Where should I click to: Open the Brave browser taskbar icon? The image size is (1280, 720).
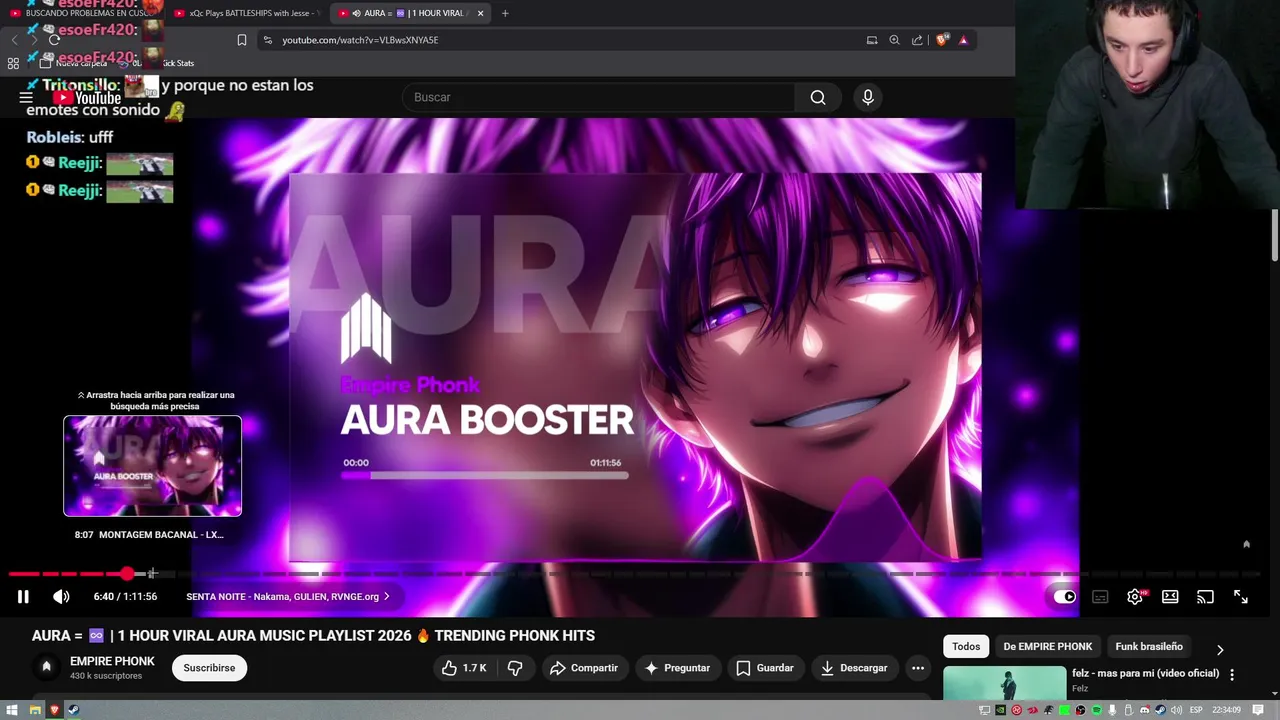[54, 710]
